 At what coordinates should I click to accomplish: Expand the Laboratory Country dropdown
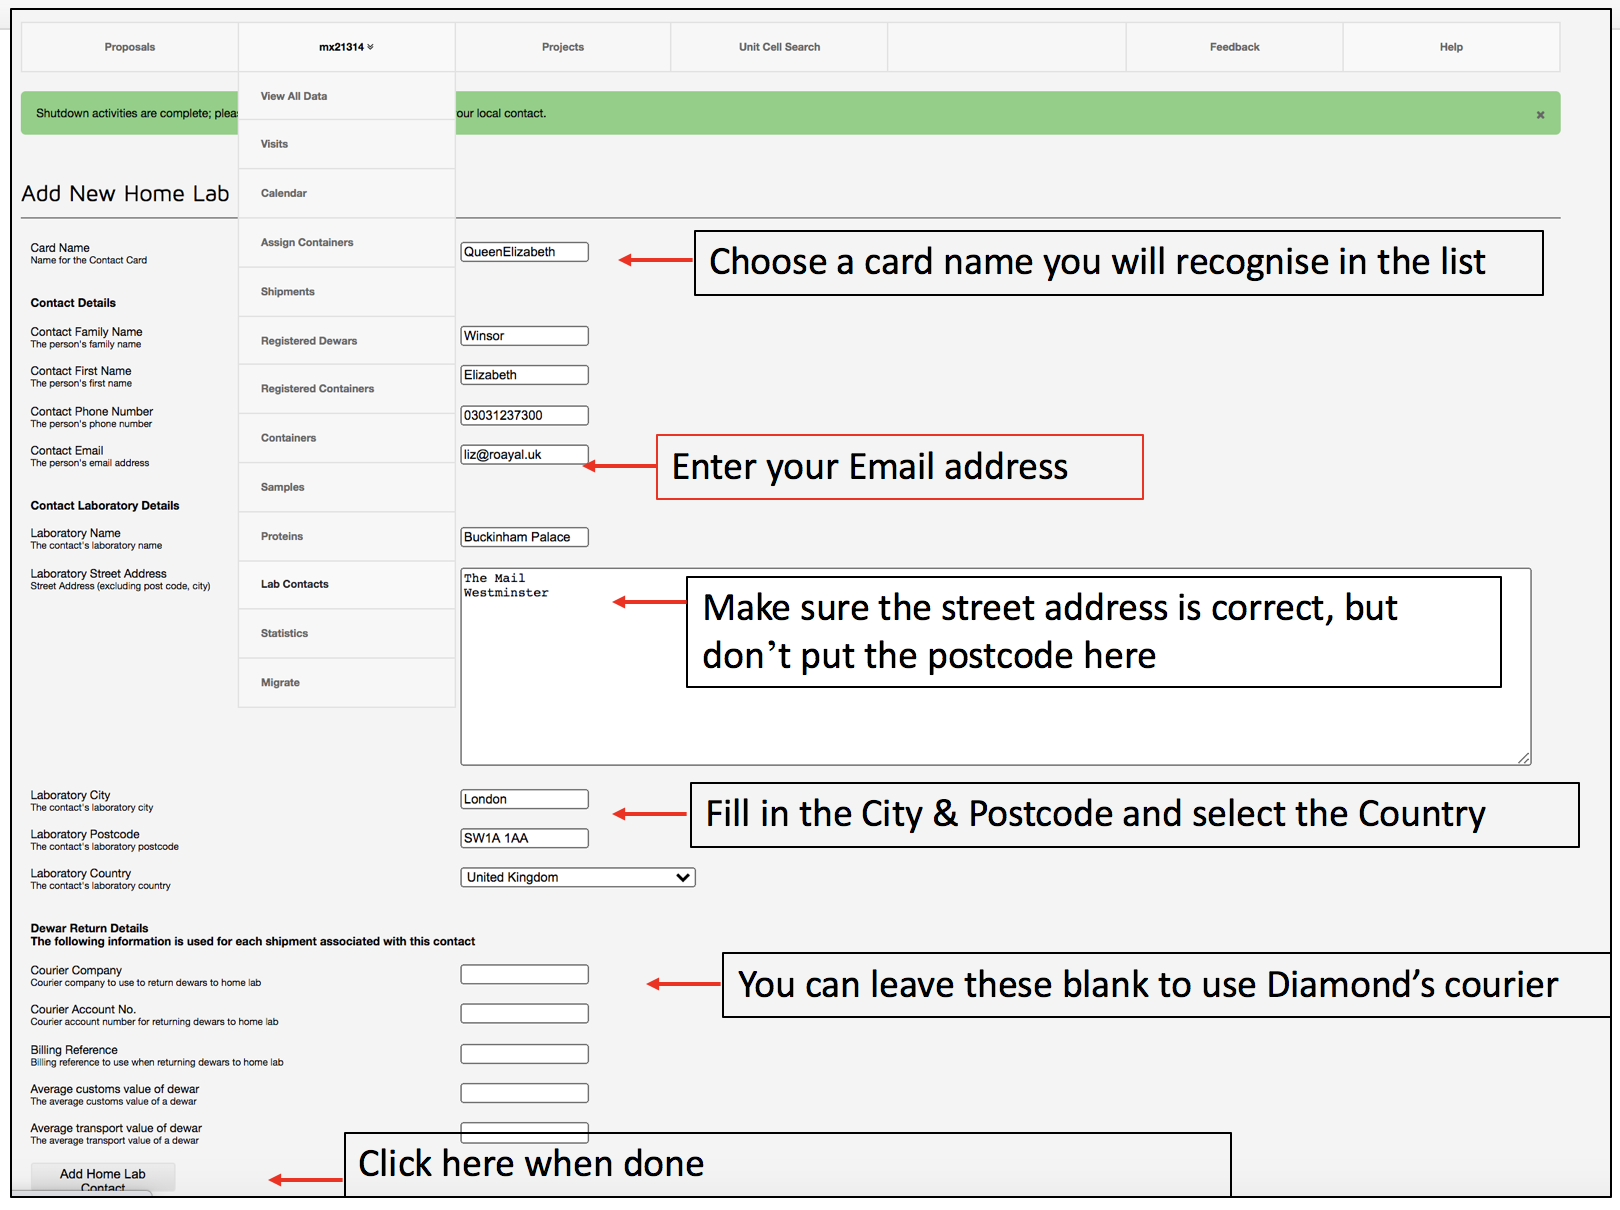pyautogui.click(x=576, y=877)
